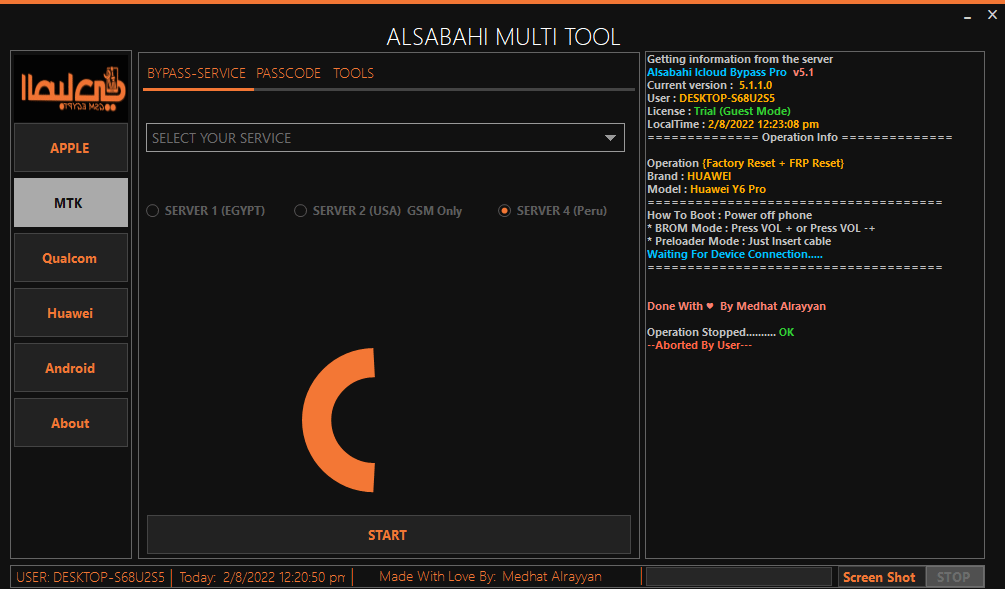
Task: Switch to the PASSCODE tab
Action: pos(288,73)
